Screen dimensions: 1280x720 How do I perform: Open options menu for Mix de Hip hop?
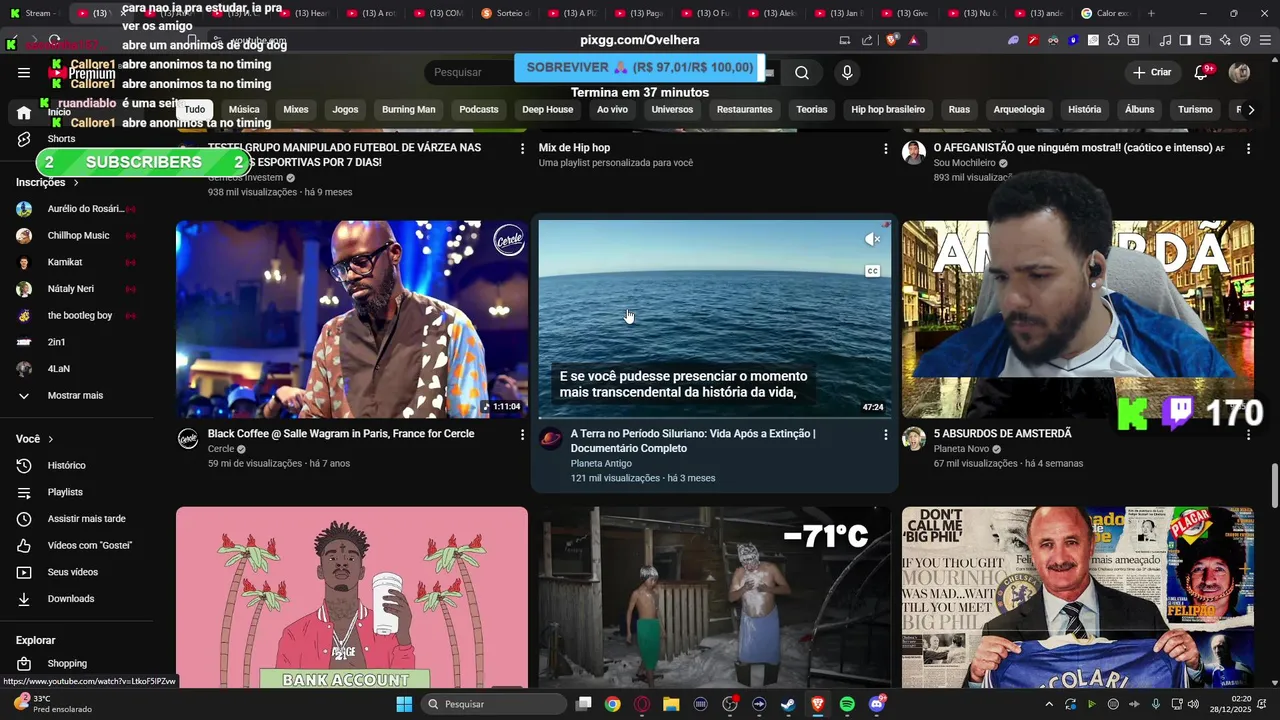pos(885,149)
